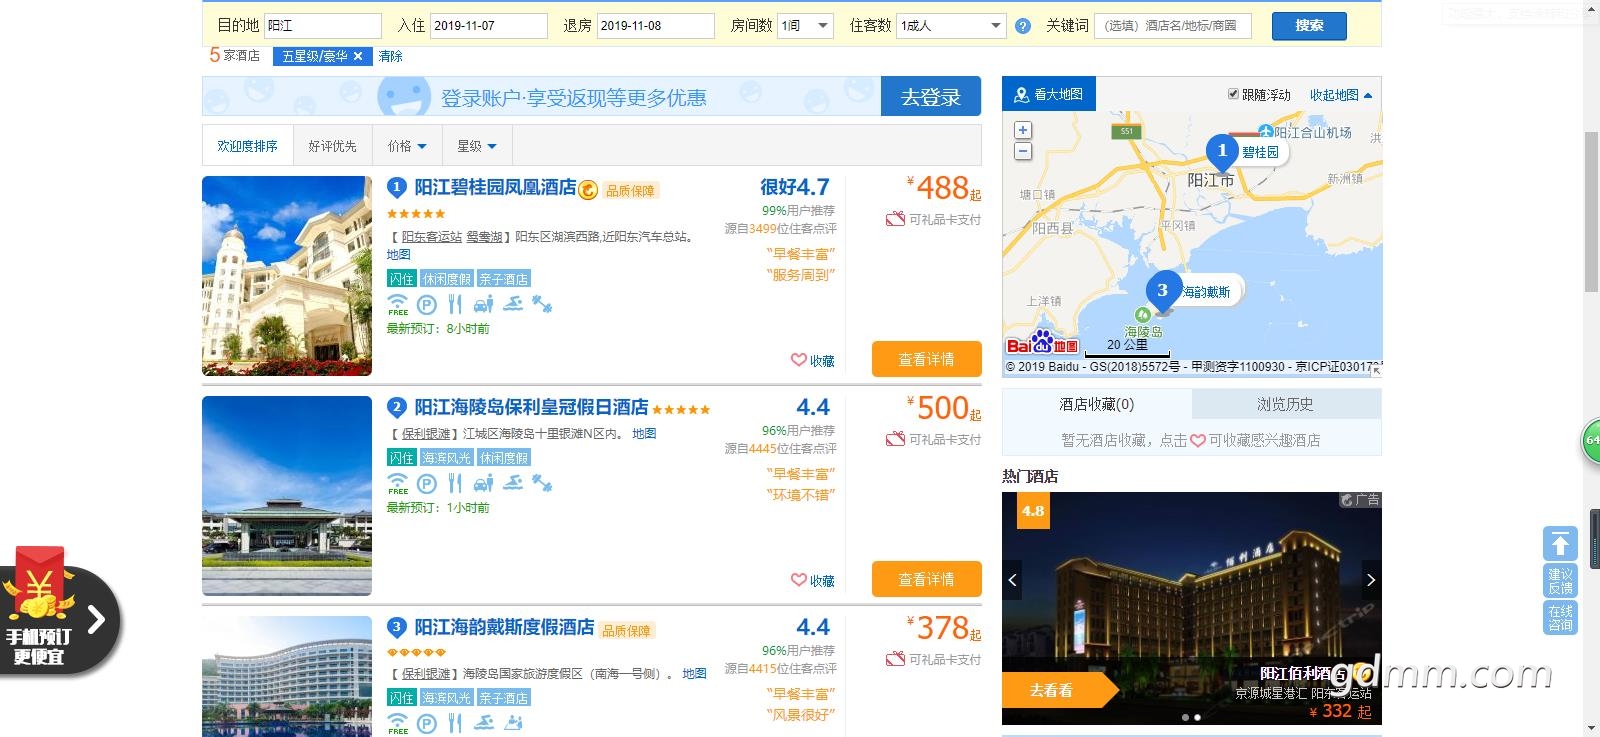The height and width of the screenshot is (737, 1600).
Task: Click 保利银滩 area link for 保利皇冠假日酒店
Action: coord(426,434)
